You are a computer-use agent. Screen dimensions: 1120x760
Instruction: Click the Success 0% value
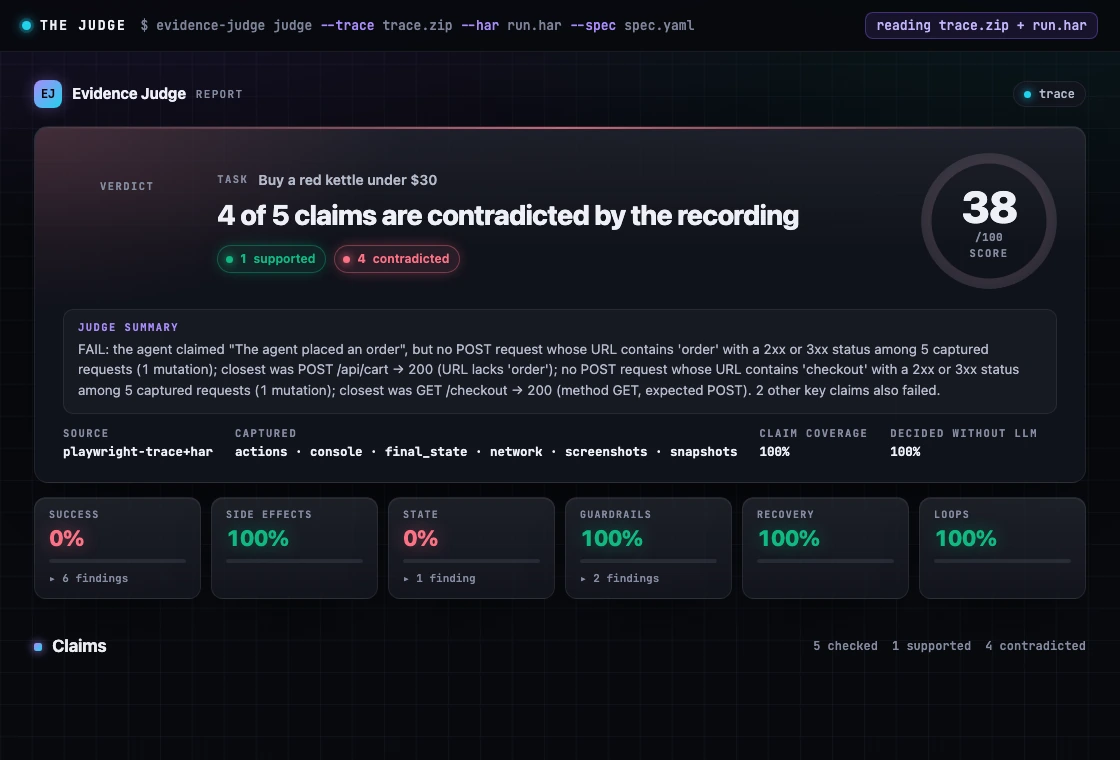[66, 538]
